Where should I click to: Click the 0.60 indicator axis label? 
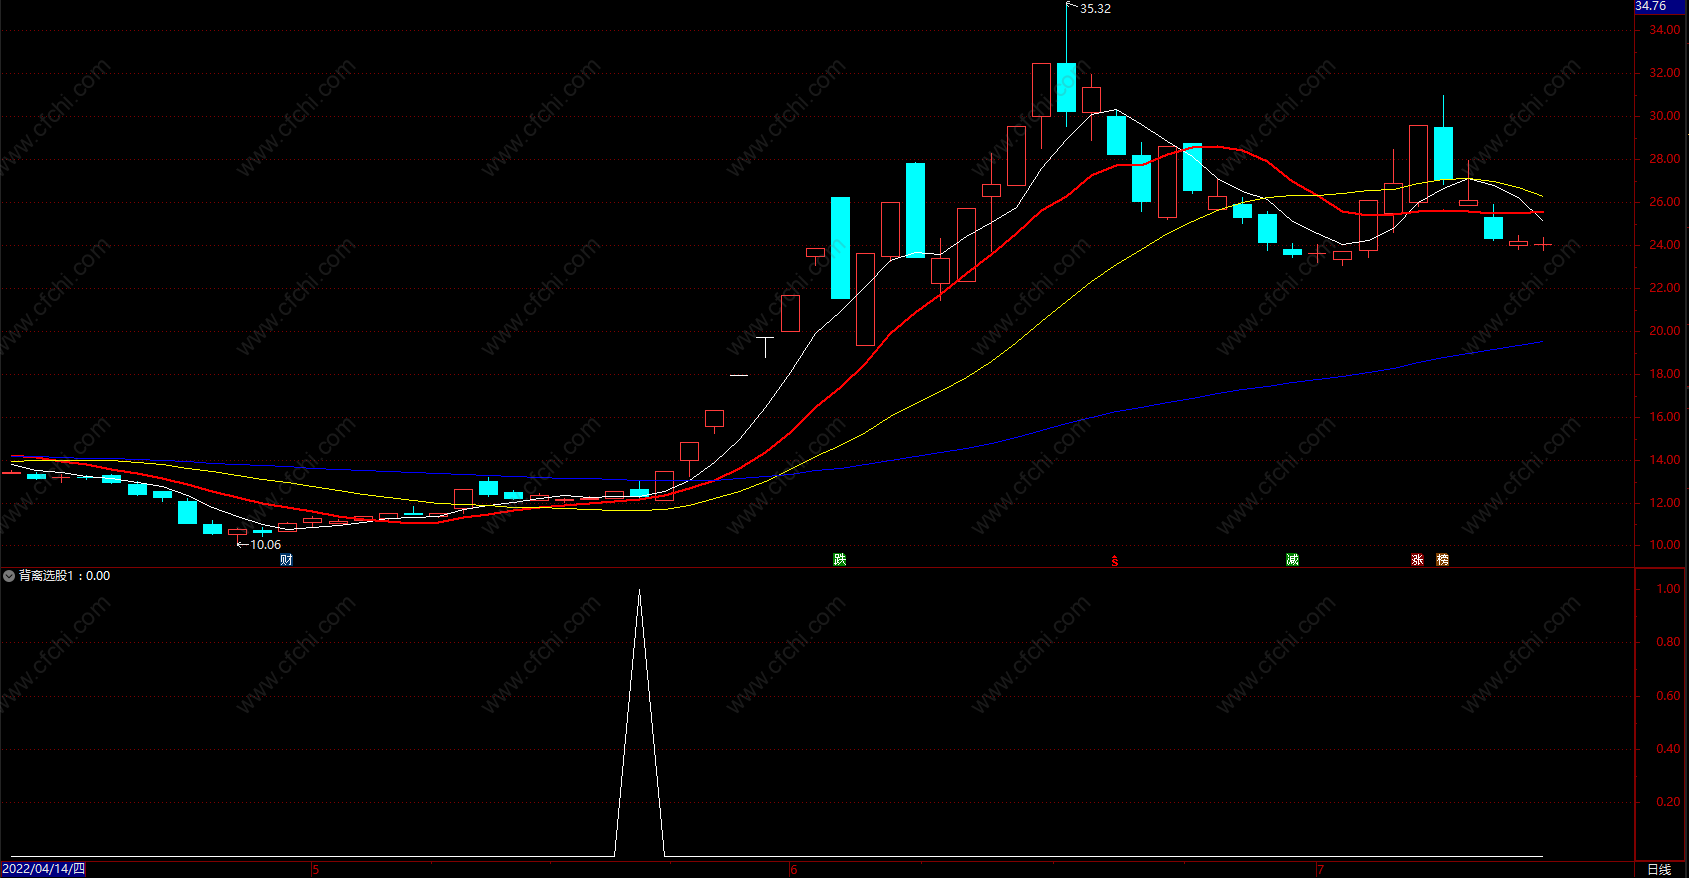1668,696
